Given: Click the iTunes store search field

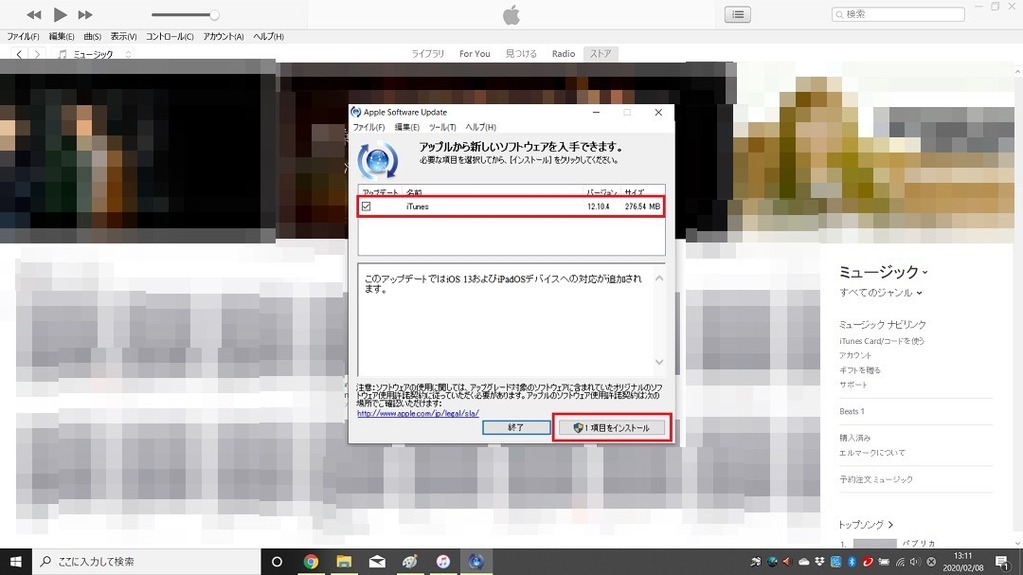Looking at the screenshot, I should pos(900,14).
